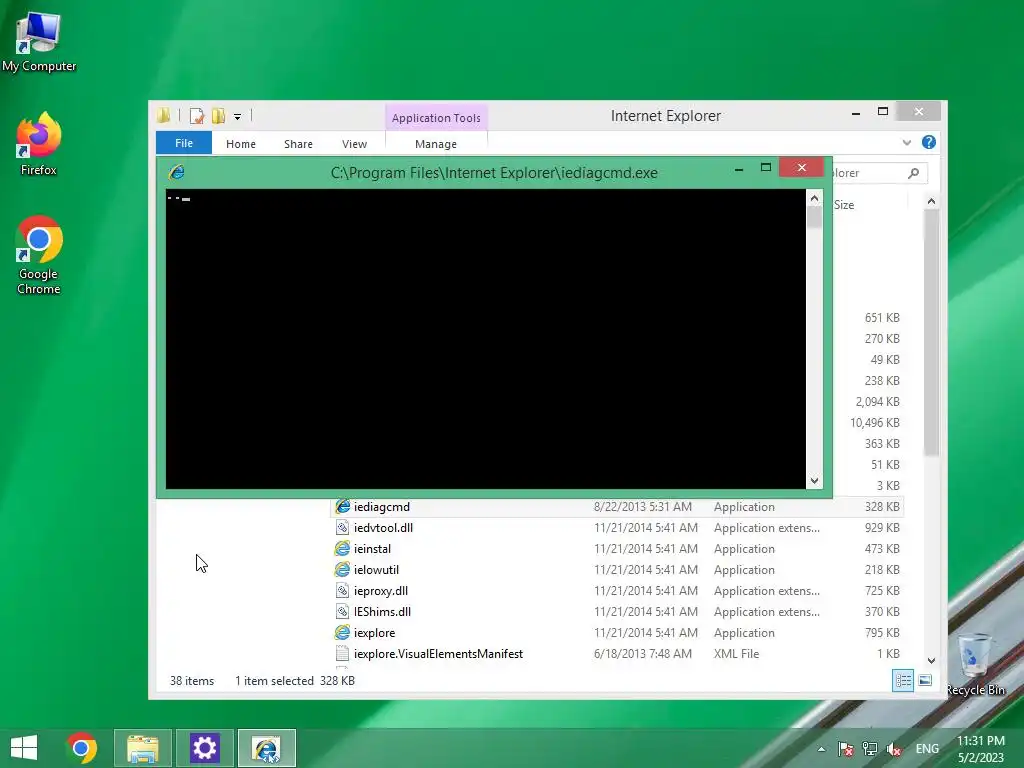Click Properties icon in quick access toolbar

pyautogui.click(x=197, y=116)
